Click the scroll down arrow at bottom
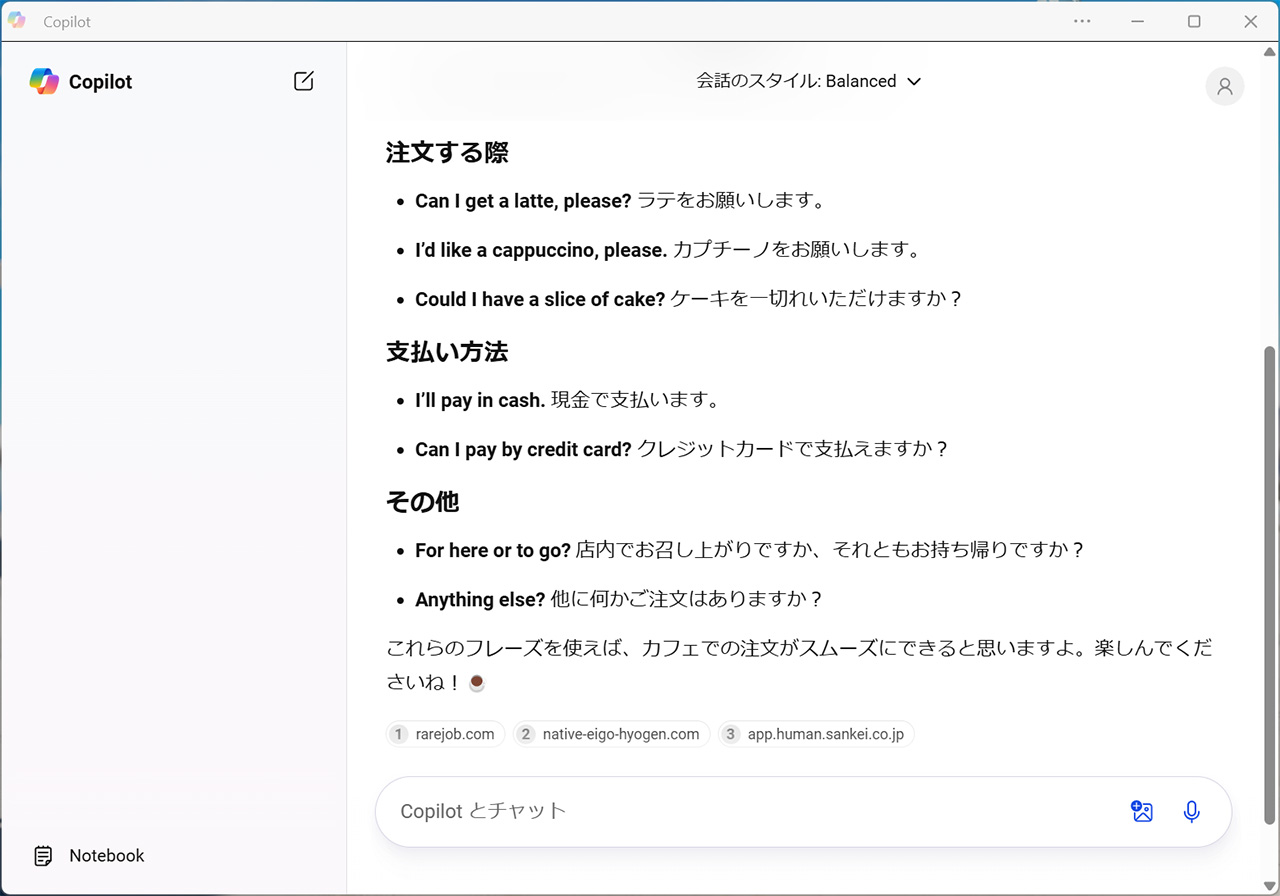1280x896 pixels. click(x=1270, y=886)
